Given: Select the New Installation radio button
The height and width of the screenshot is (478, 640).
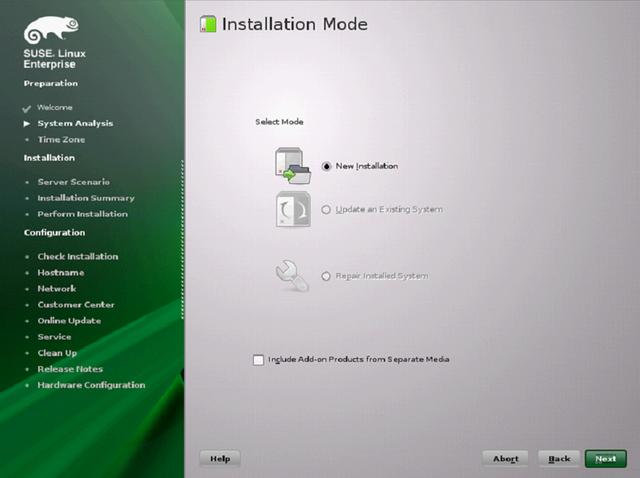Looking at the screenshot, I should coord(326,167).
